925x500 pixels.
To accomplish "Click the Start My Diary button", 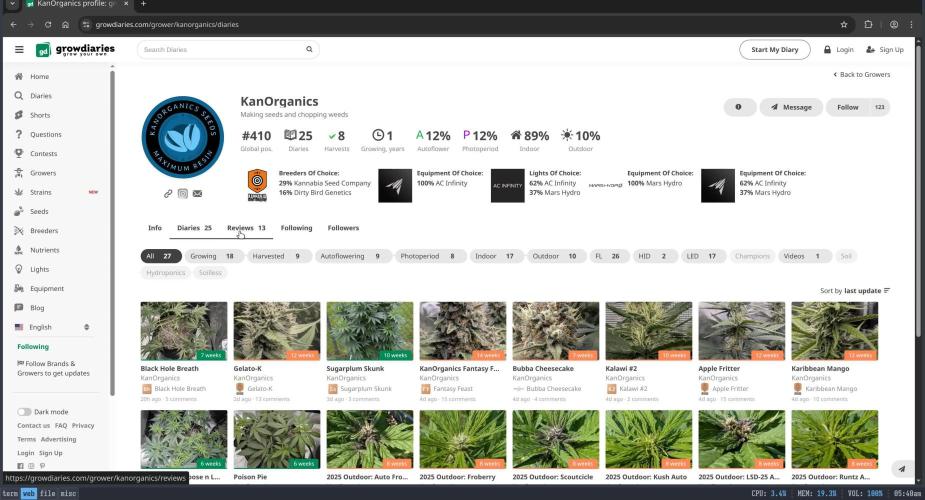I will point(774,49).
